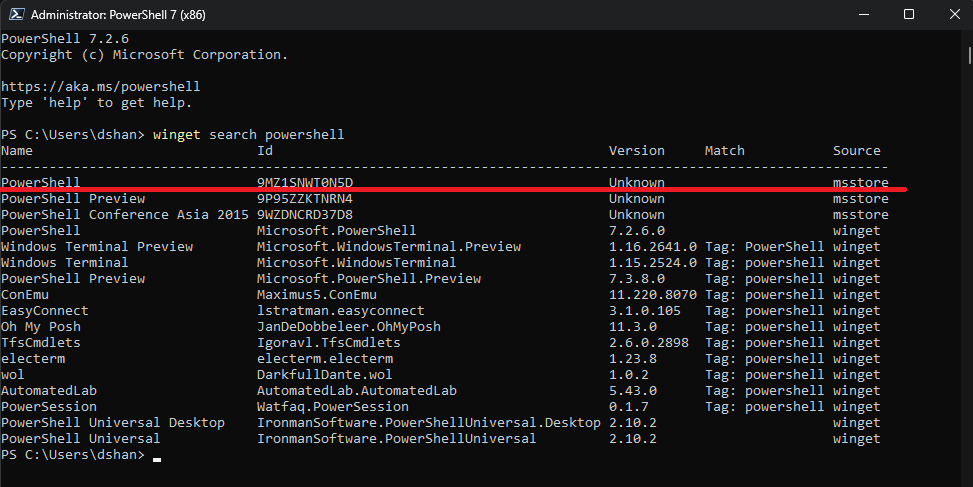
Task: Click version 7.3.8.0
Action: [x=637, y=279]
